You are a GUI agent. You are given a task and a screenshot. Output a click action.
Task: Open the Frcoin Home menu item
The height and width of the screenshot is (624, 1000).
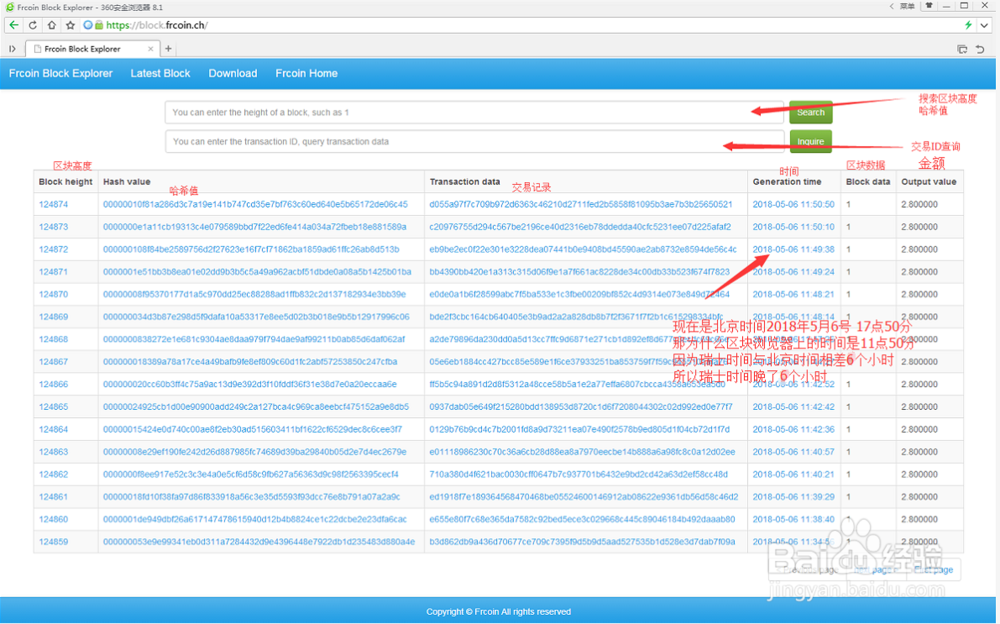click(x=306, y=73)
